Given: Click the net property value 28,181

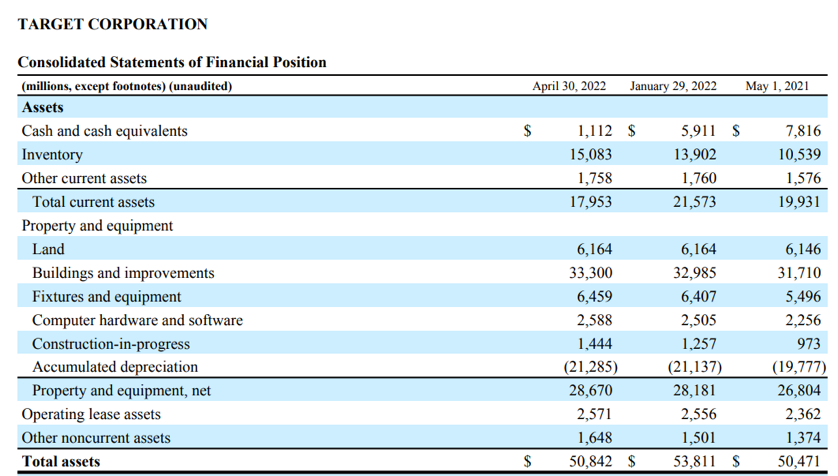Looking at the screenshot, I should pos(695,391).
